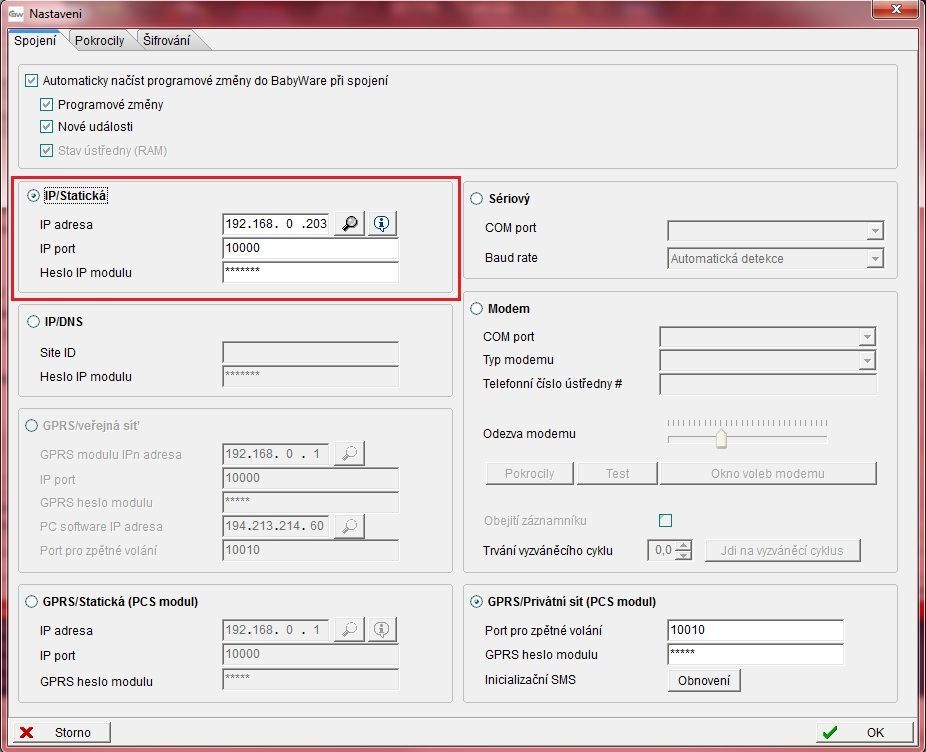Click the magnifier search icon beside IP adresa
926x752 pixels.
348,224
